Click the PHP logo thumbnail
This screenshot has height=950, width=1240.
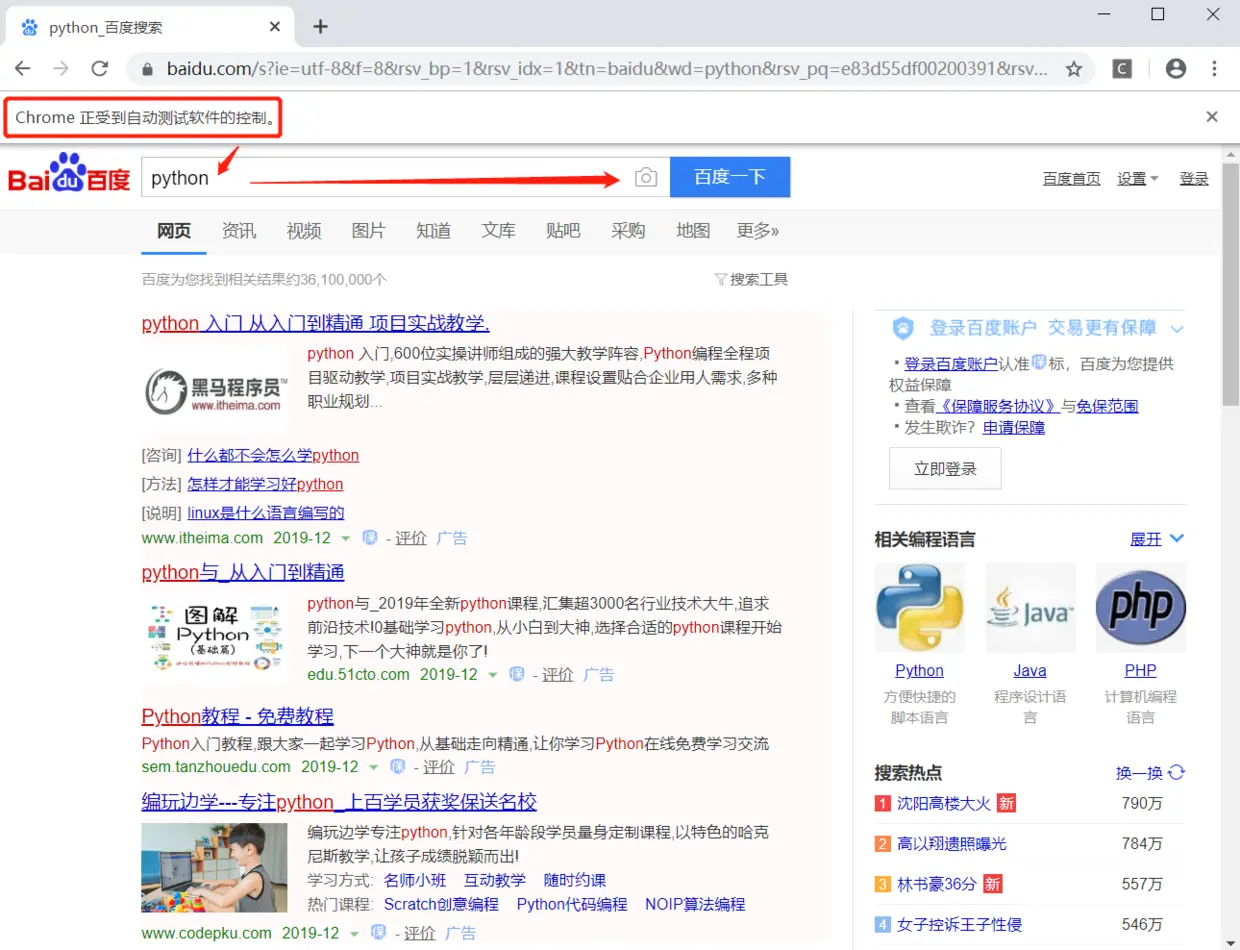pyautogui.click(x=1141, y=608)
